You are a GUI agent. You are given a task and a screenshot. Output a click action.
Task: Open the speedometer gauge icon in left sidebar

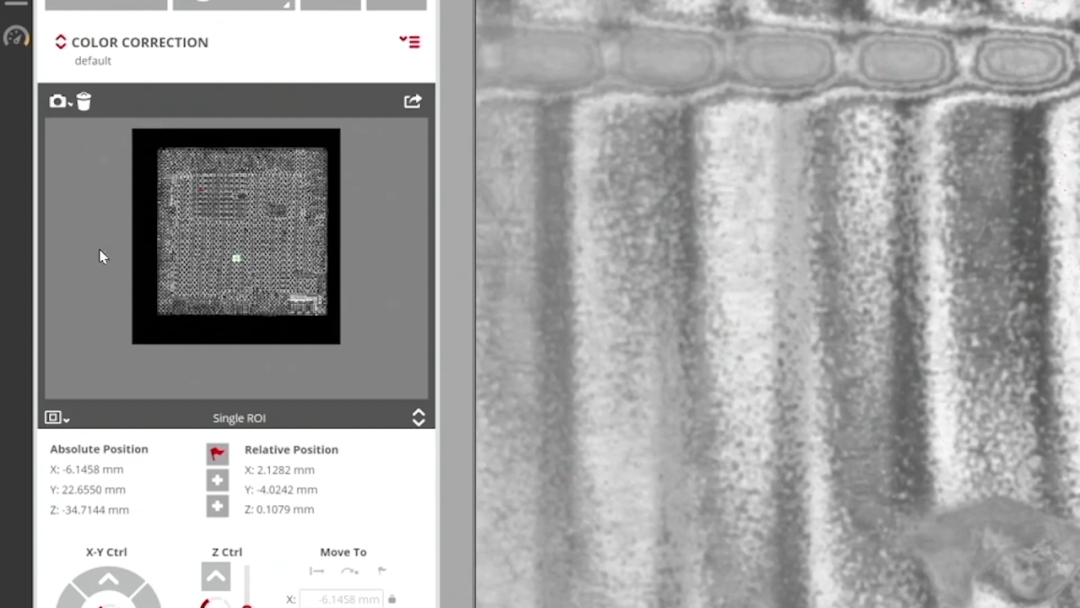16,36
